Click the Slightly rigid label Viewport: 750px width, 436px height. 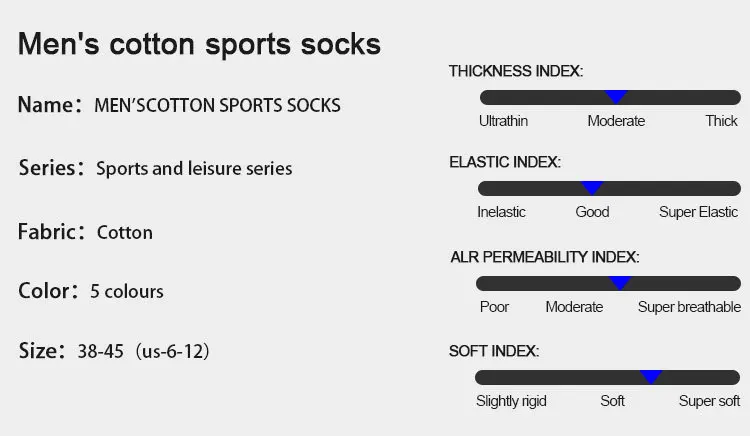point(511,401)
